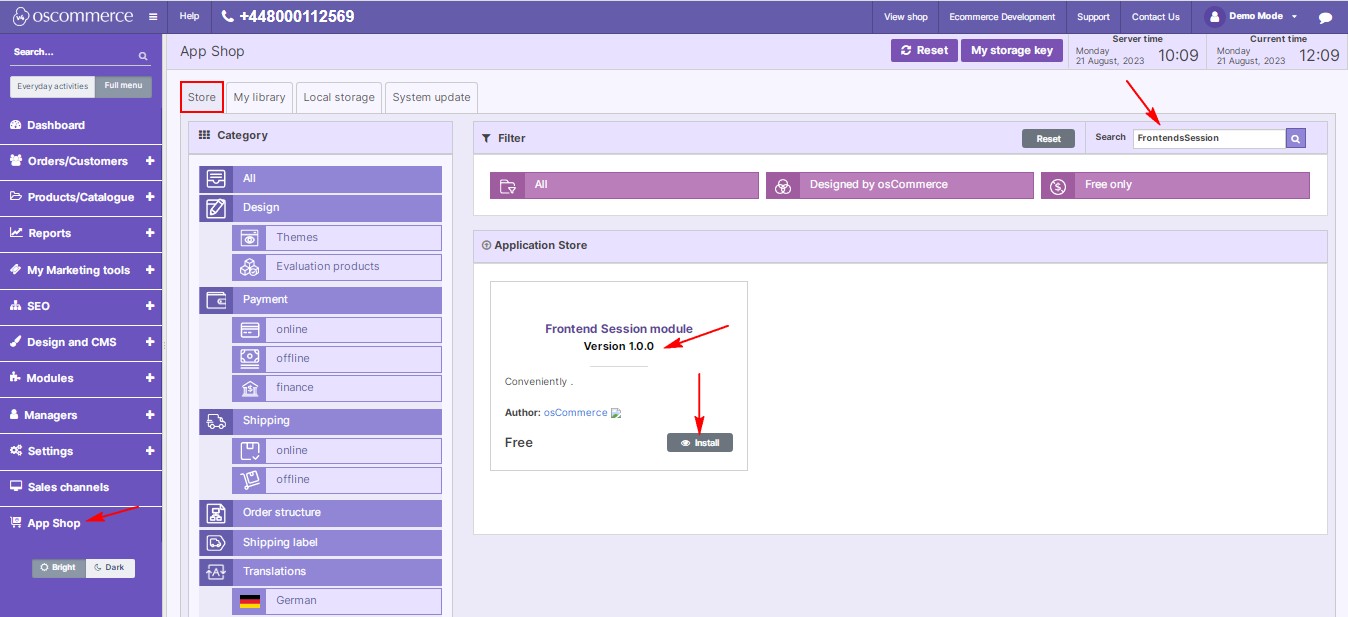This screenshot has height=617, width=1348.
Task: Install the Frontend Session module
Action: point(700,443)
